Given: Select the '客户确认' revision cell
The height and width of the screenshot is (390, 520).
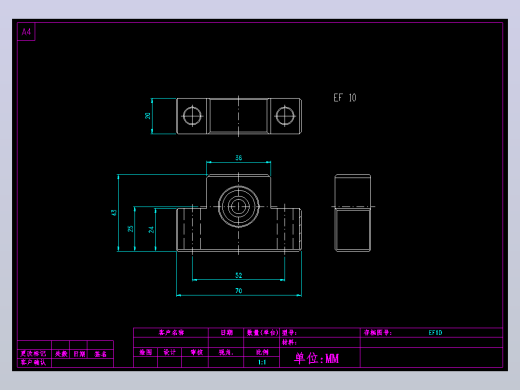Looking at the screenshot, I should click(x=33, y=363).
